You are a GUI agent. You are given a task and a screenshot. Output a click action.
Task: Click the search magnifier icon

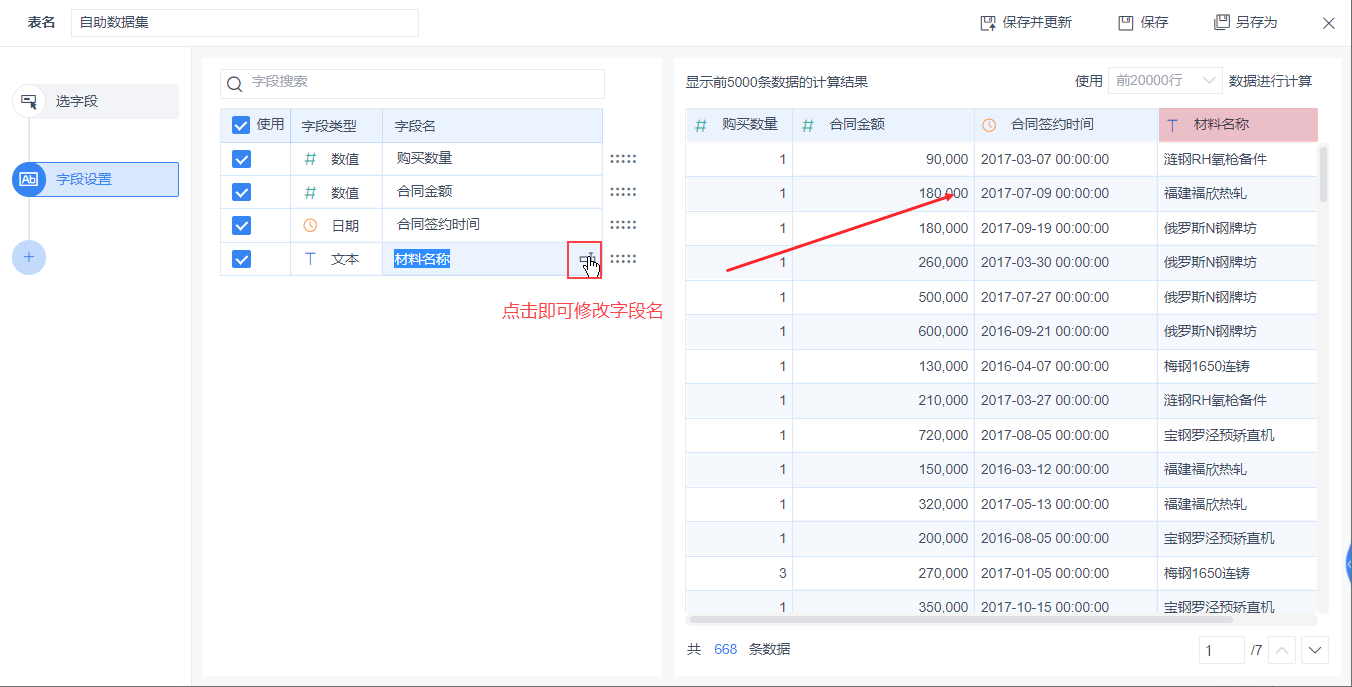(x=235, y=84)
